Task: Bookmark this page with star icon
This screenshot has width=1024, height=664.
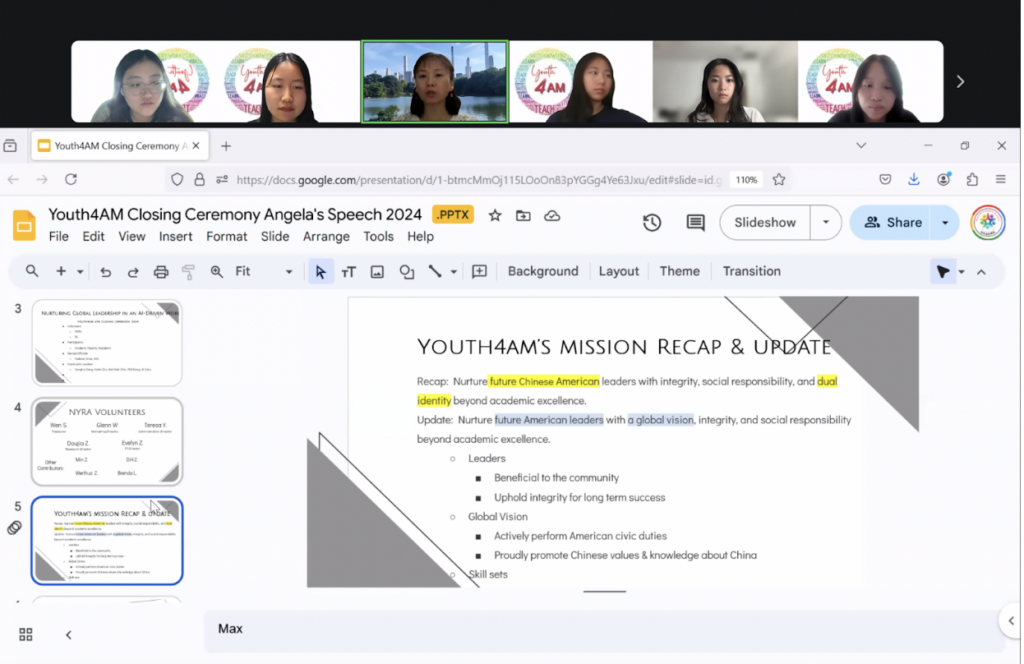Action: (x=778, y=180)
